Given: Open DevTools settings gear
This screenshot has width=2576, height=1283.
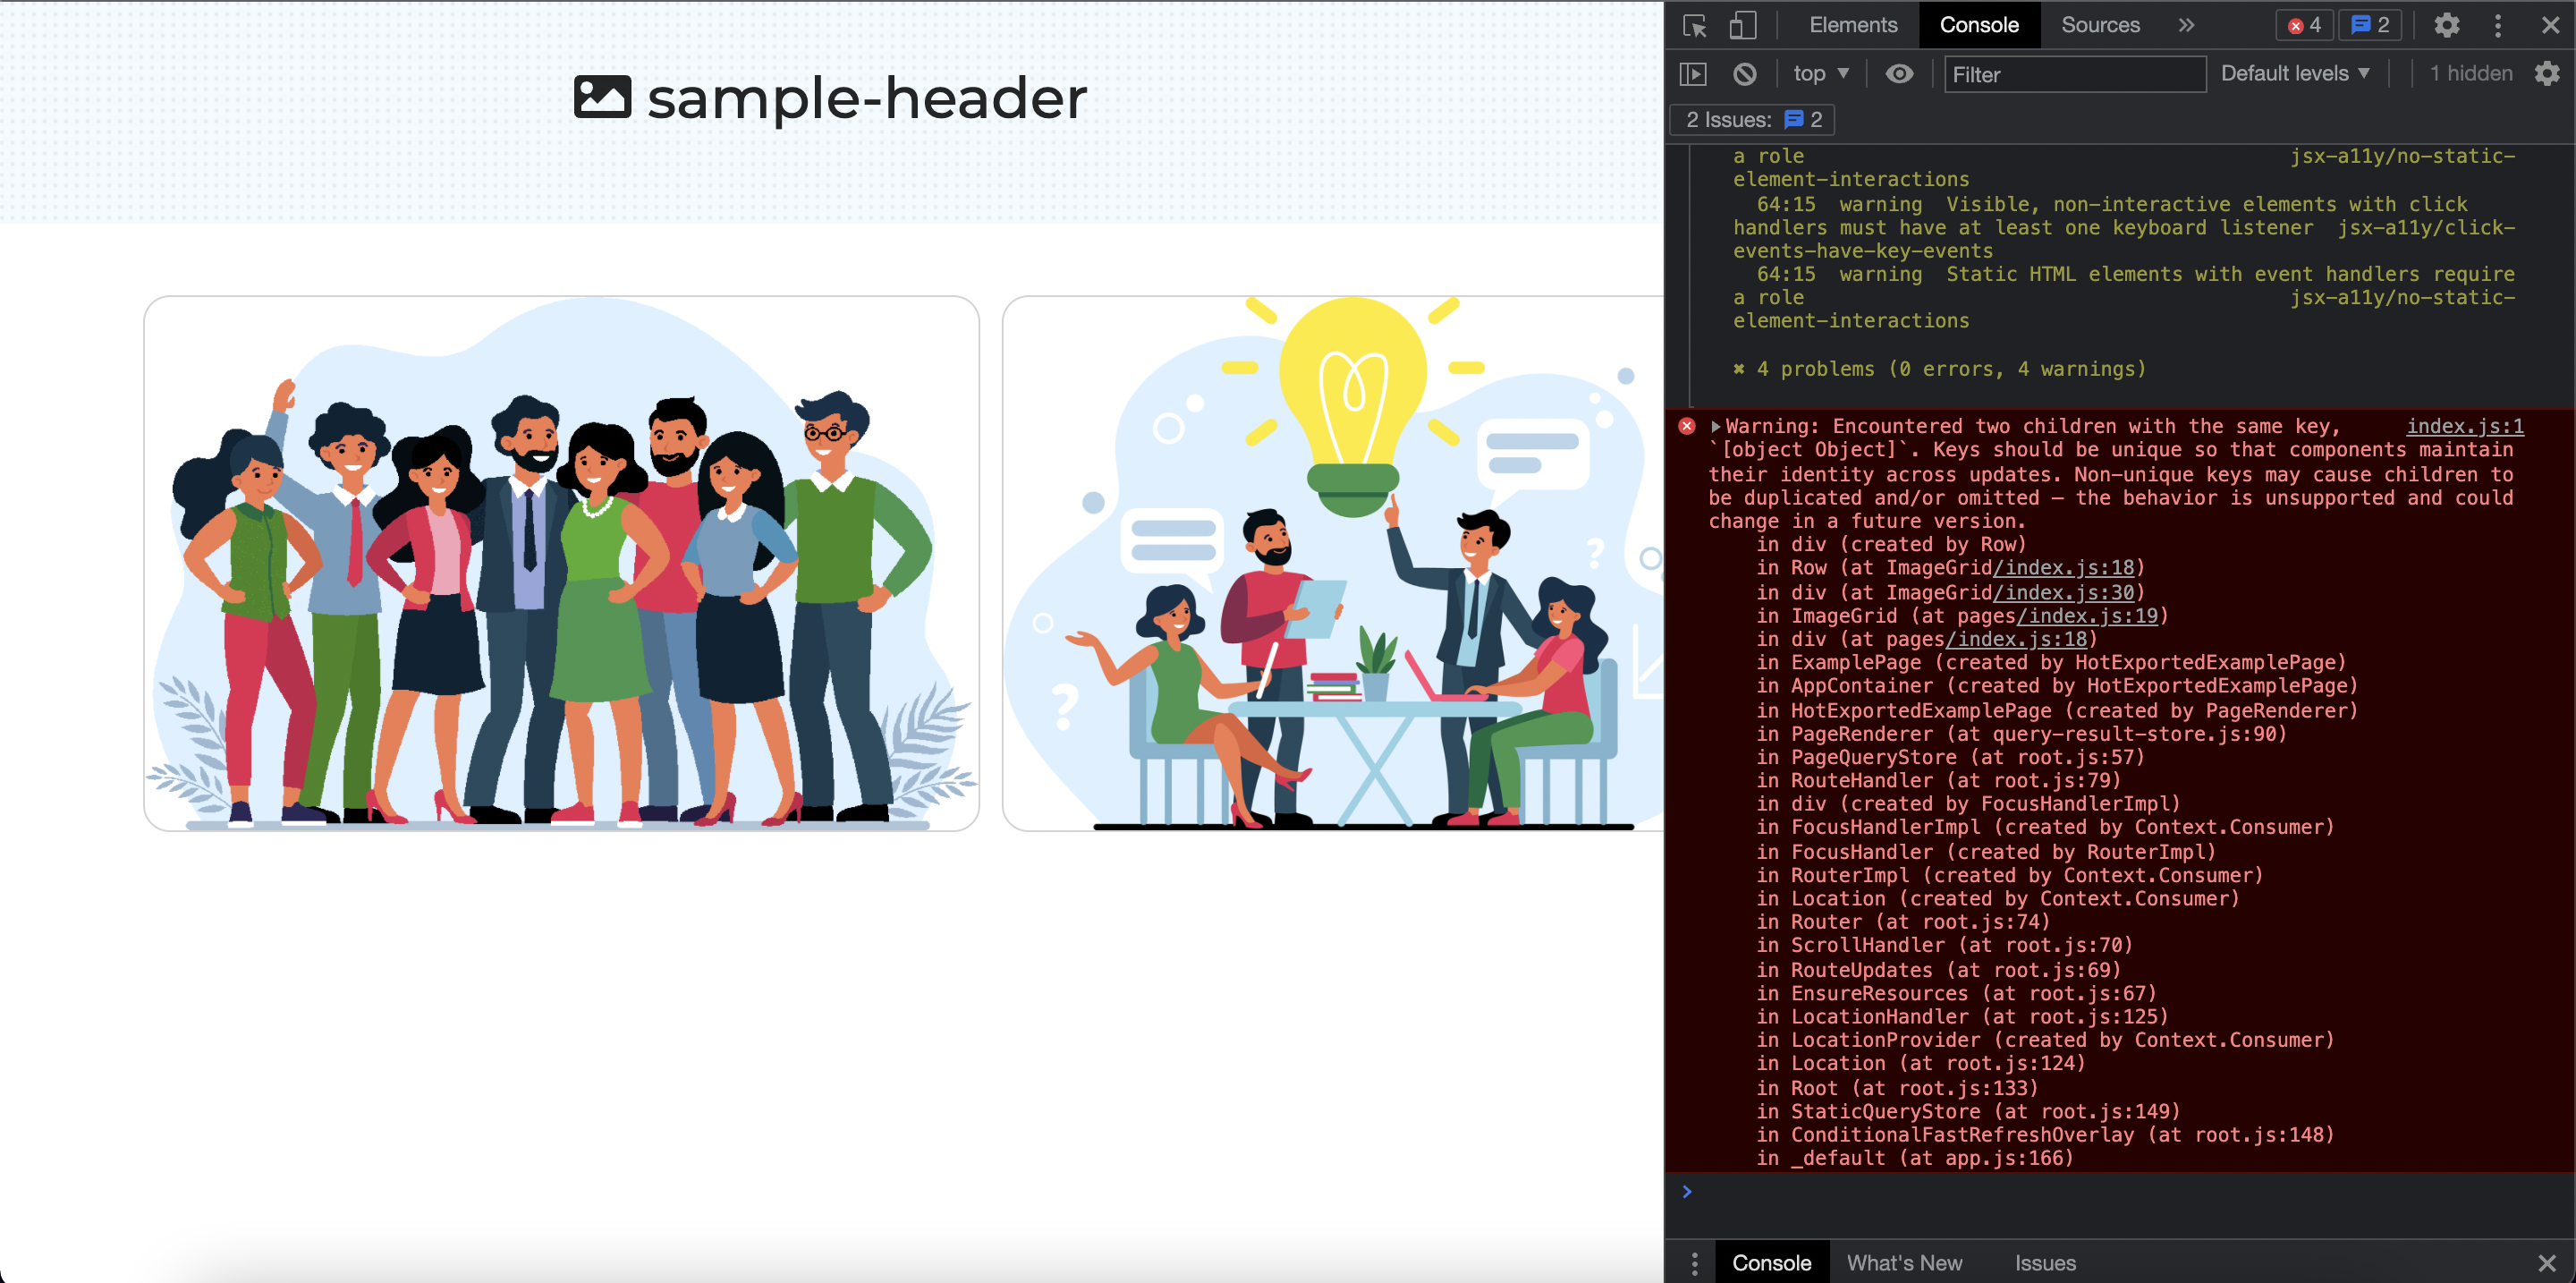Looking at the screenshot, I should click(2447, 25).
